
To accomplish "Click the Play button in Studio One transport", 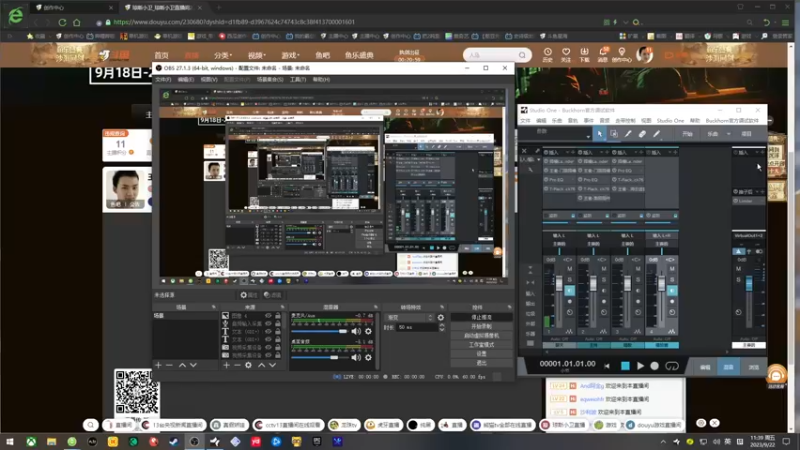I will [641, 366].
